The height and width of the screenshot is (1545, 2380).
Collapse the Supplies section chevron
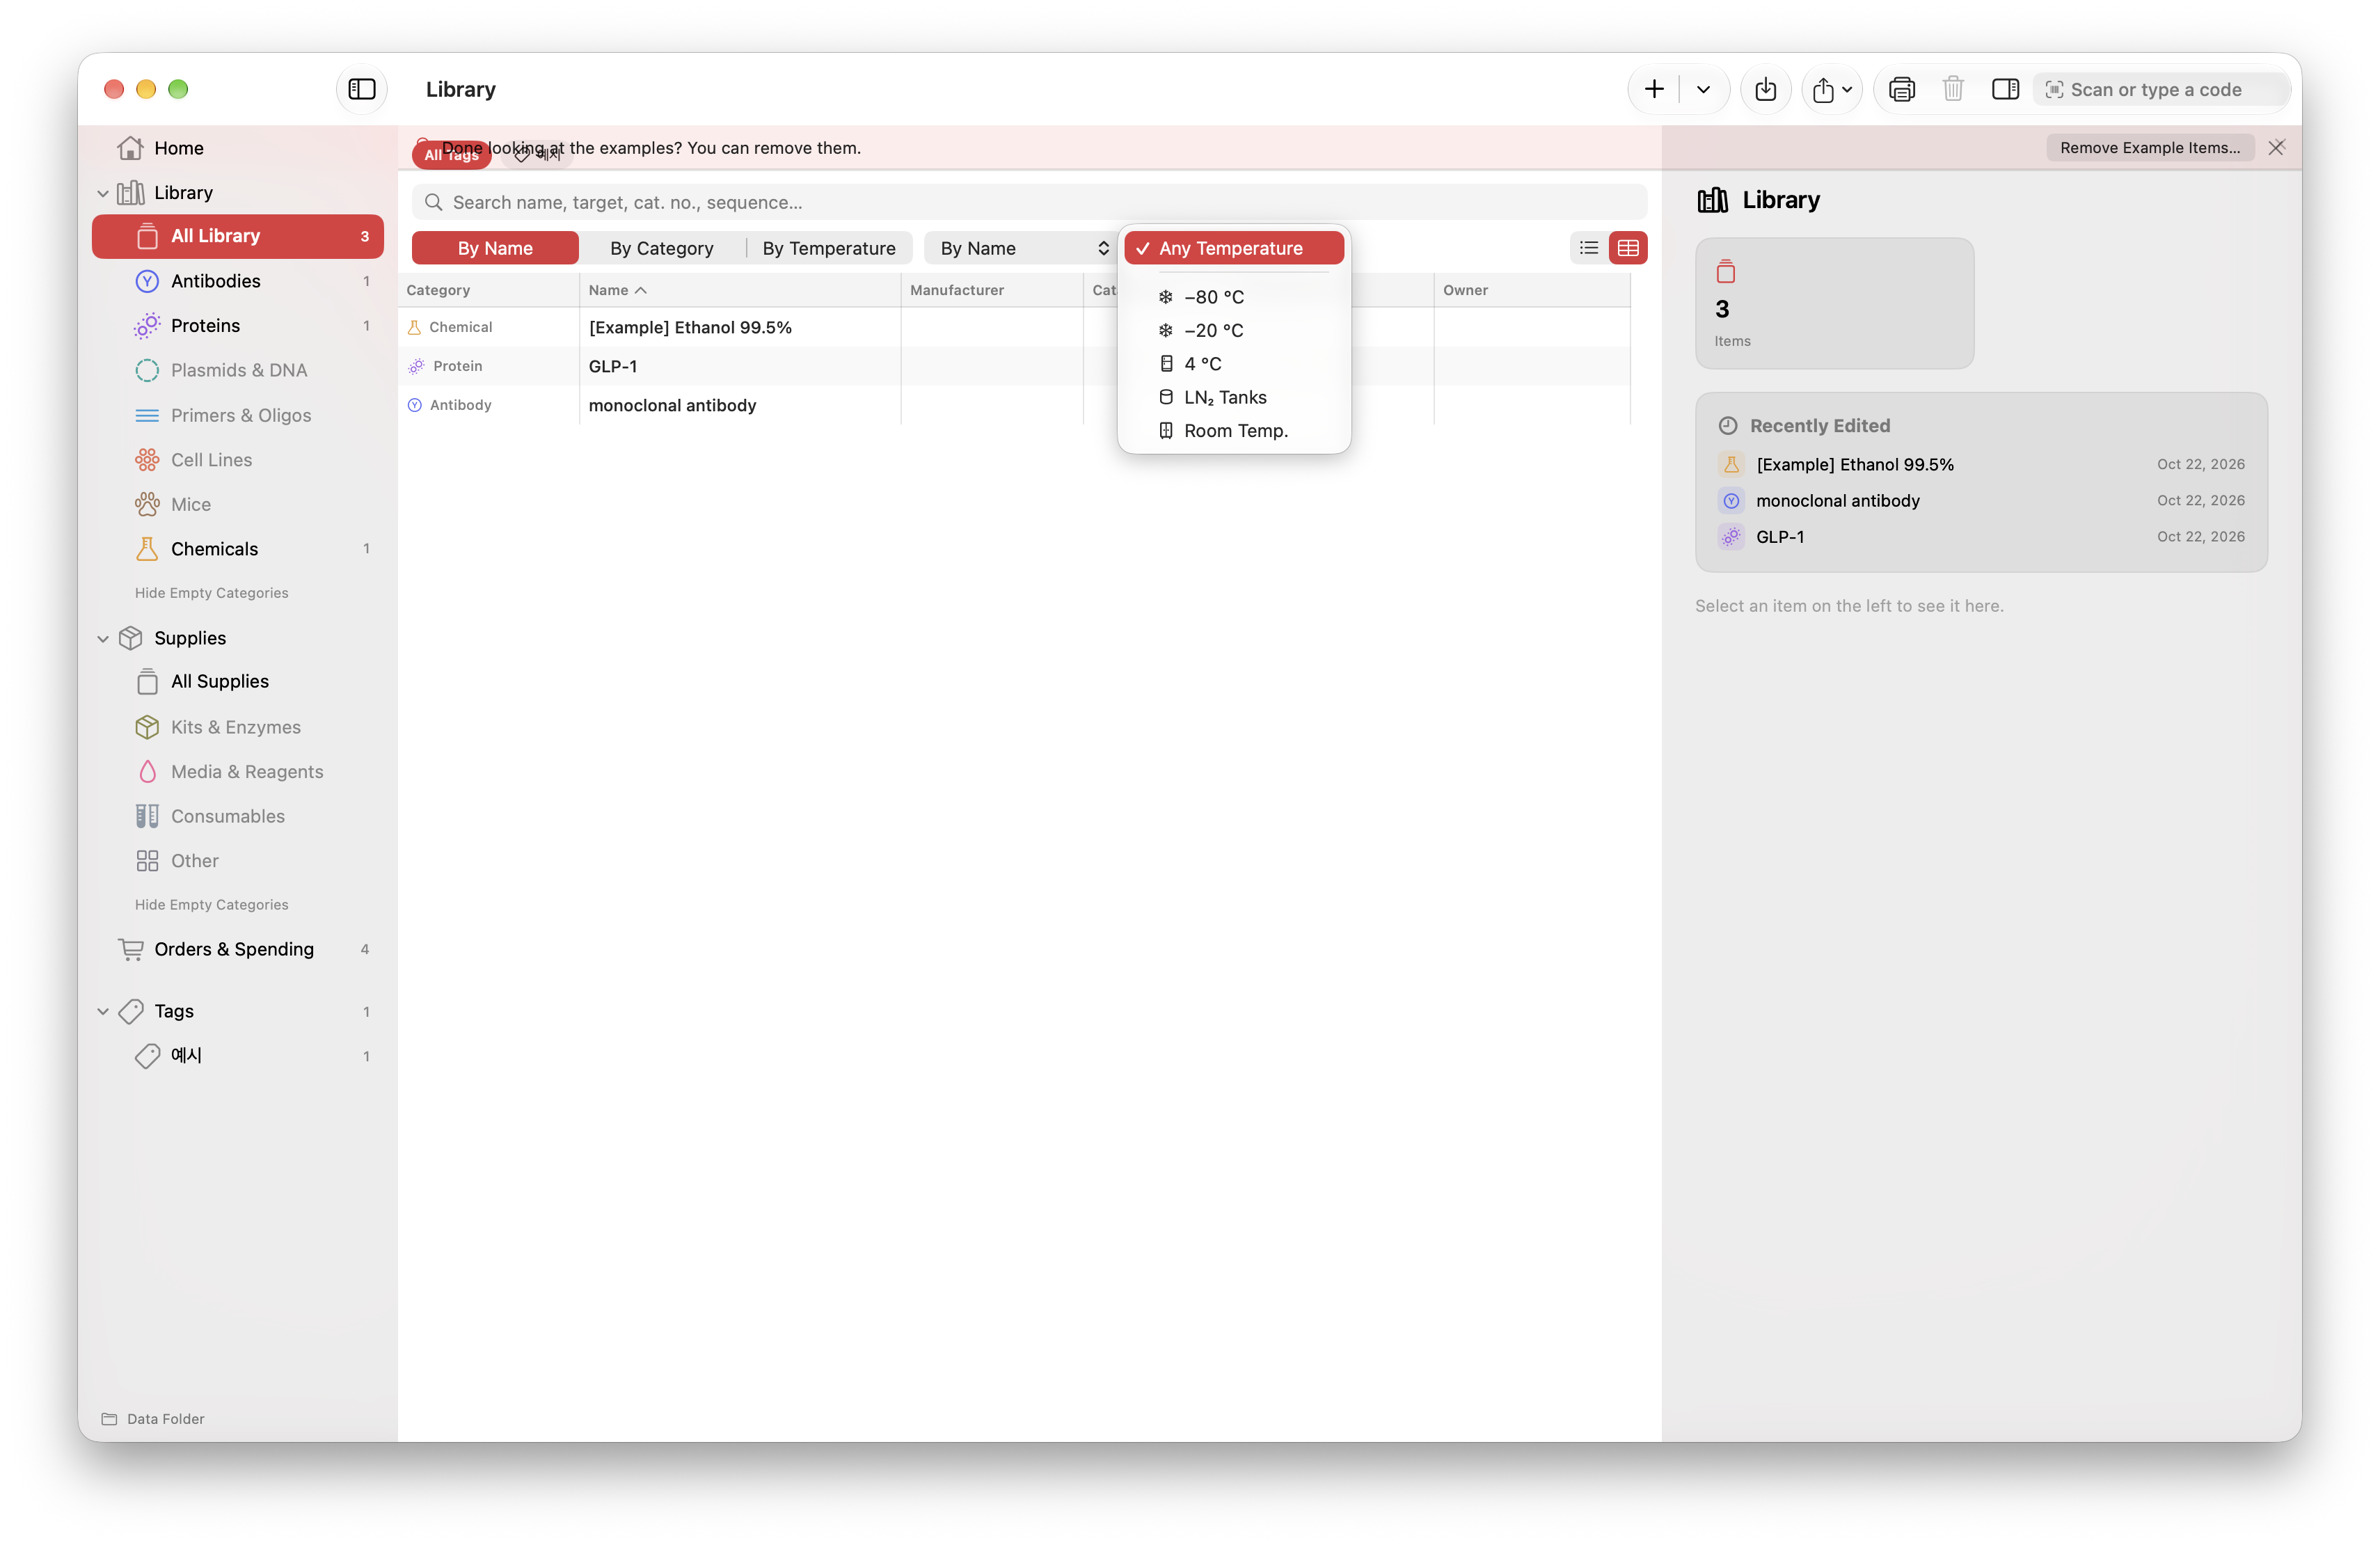click(x=103, y=638)
